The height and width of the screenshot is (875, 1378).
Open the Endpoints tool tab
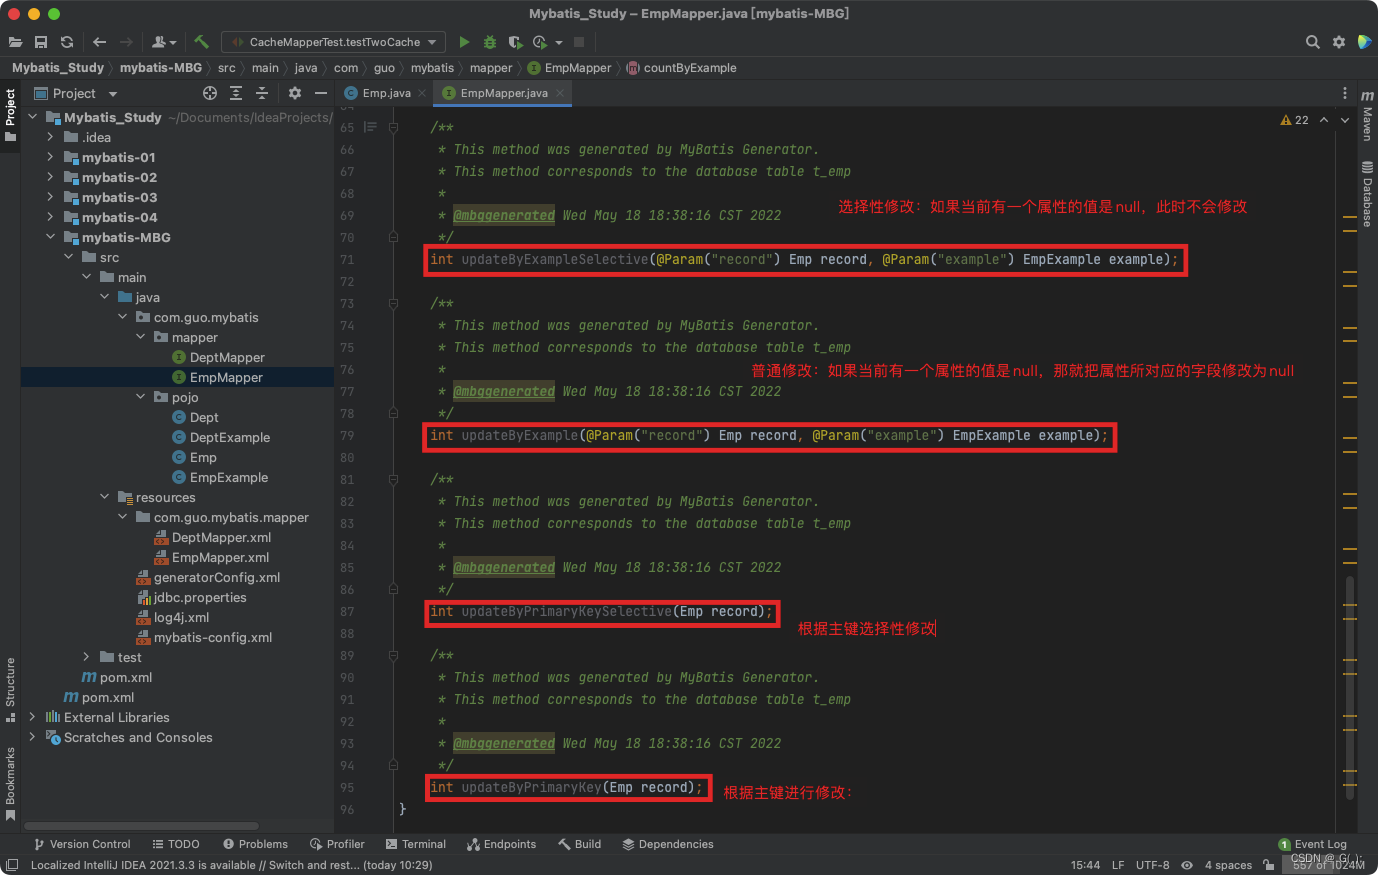[502, 844]
